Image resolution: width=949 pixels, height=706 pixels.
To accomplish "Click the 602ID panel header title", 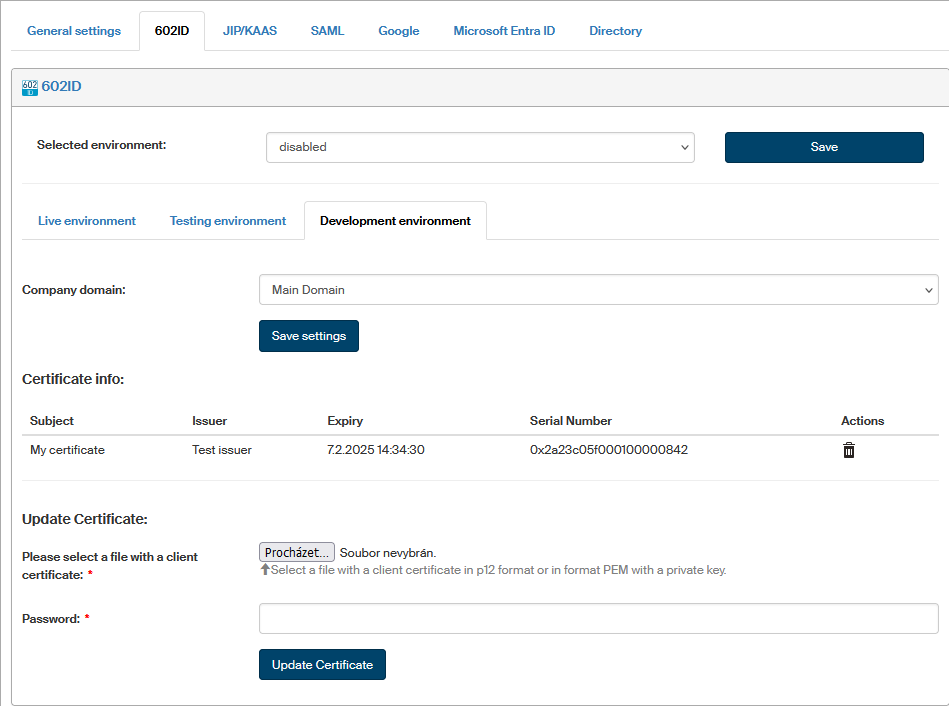I will (x=61, y=87).
